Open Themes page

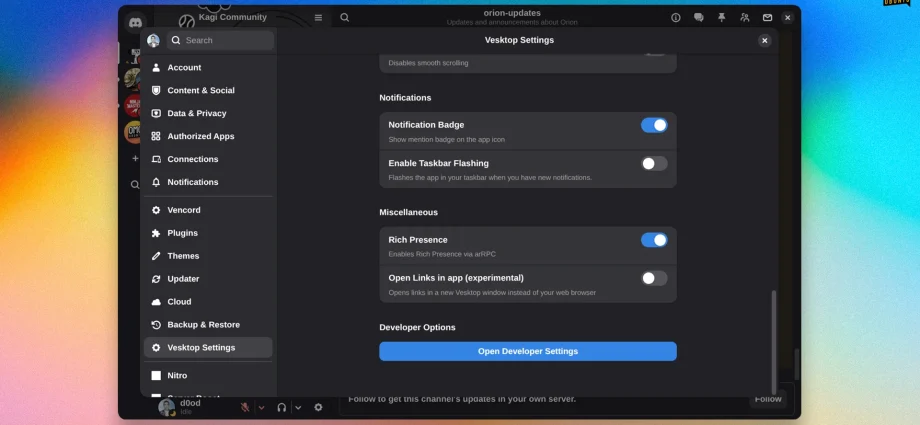pos(208,256)
